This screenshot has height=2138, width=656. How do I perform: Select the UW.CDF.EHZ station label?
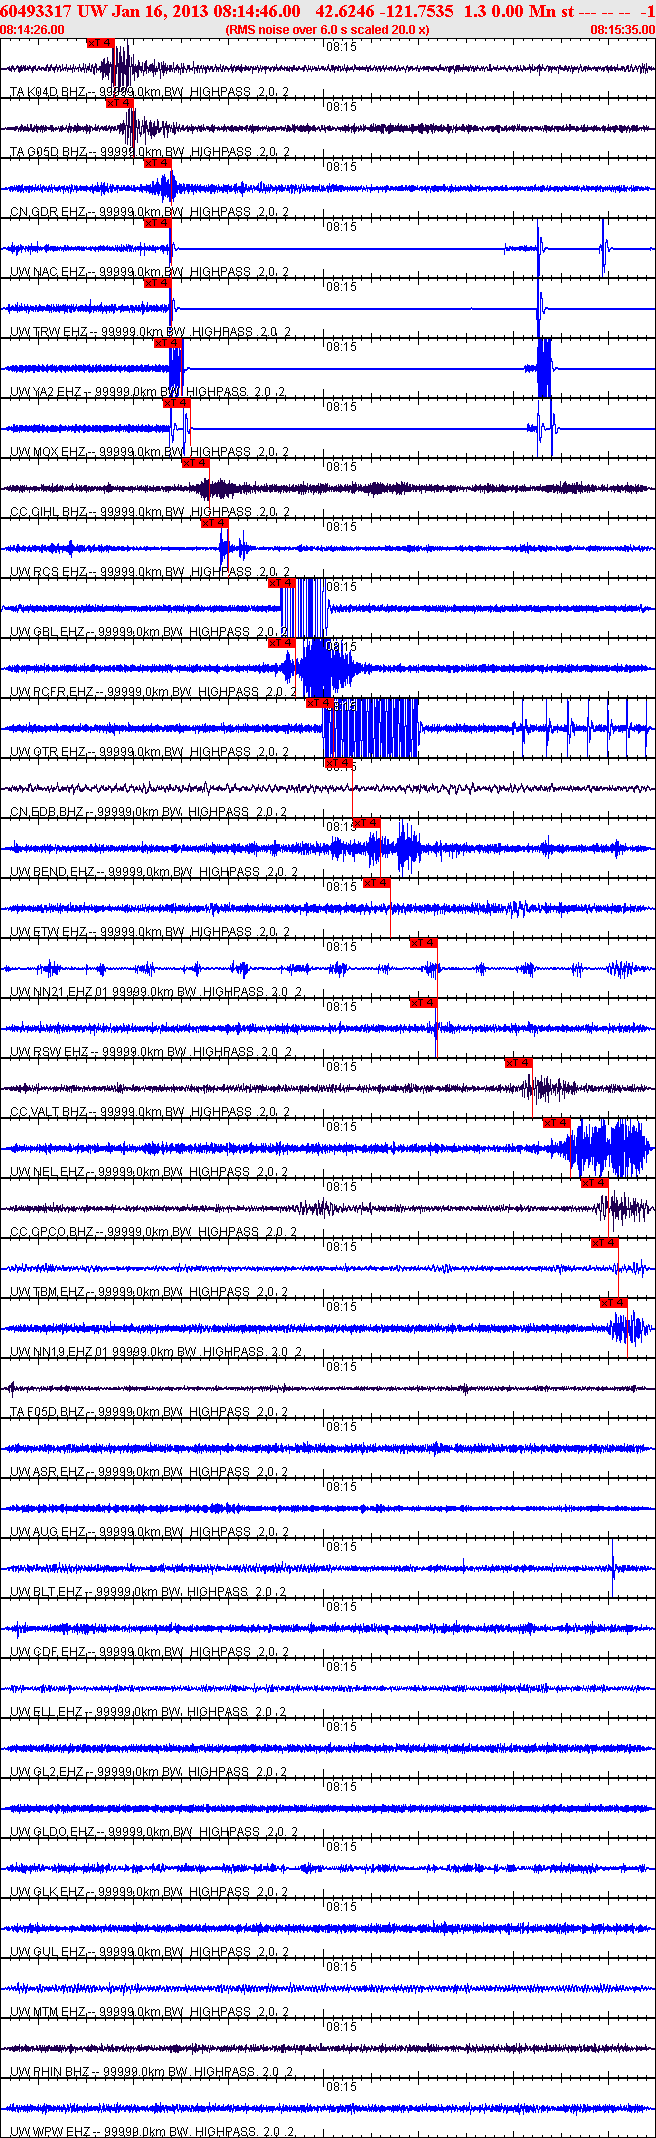[150, 1652]
